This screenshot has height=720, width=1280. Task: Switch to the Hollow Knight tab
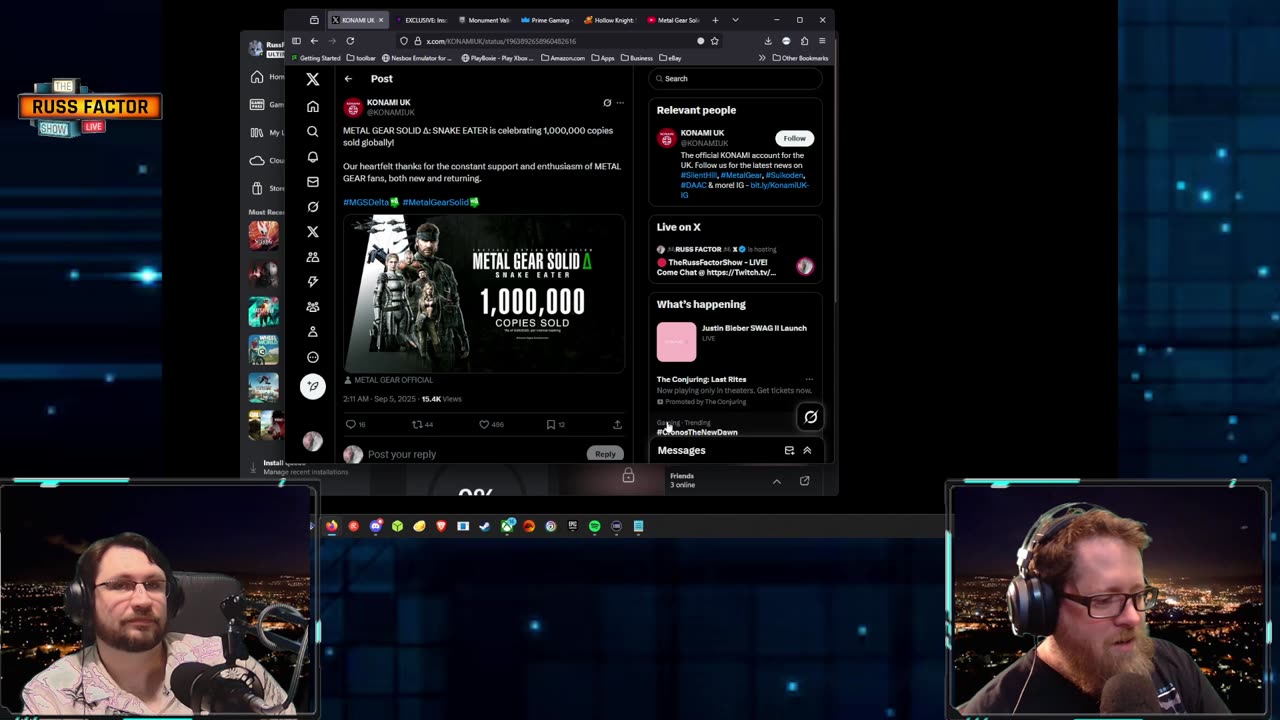(x=610, y=20)
